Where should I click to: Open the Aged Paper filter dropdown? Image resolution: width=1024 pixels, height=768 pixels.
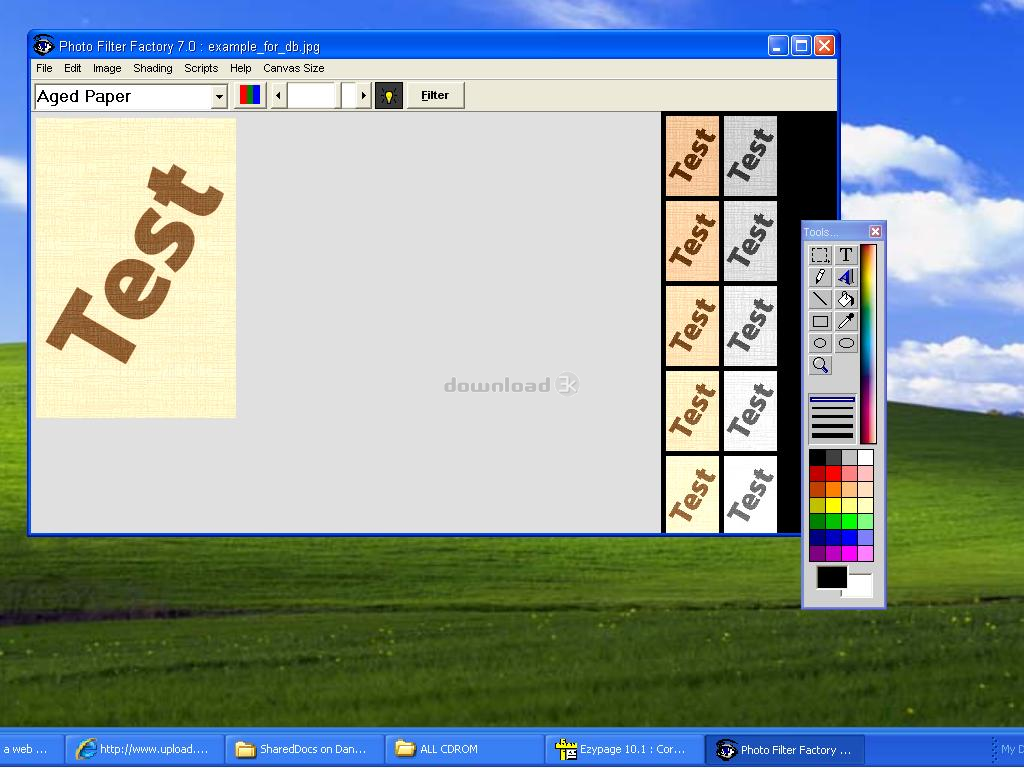tap(219, 97)
